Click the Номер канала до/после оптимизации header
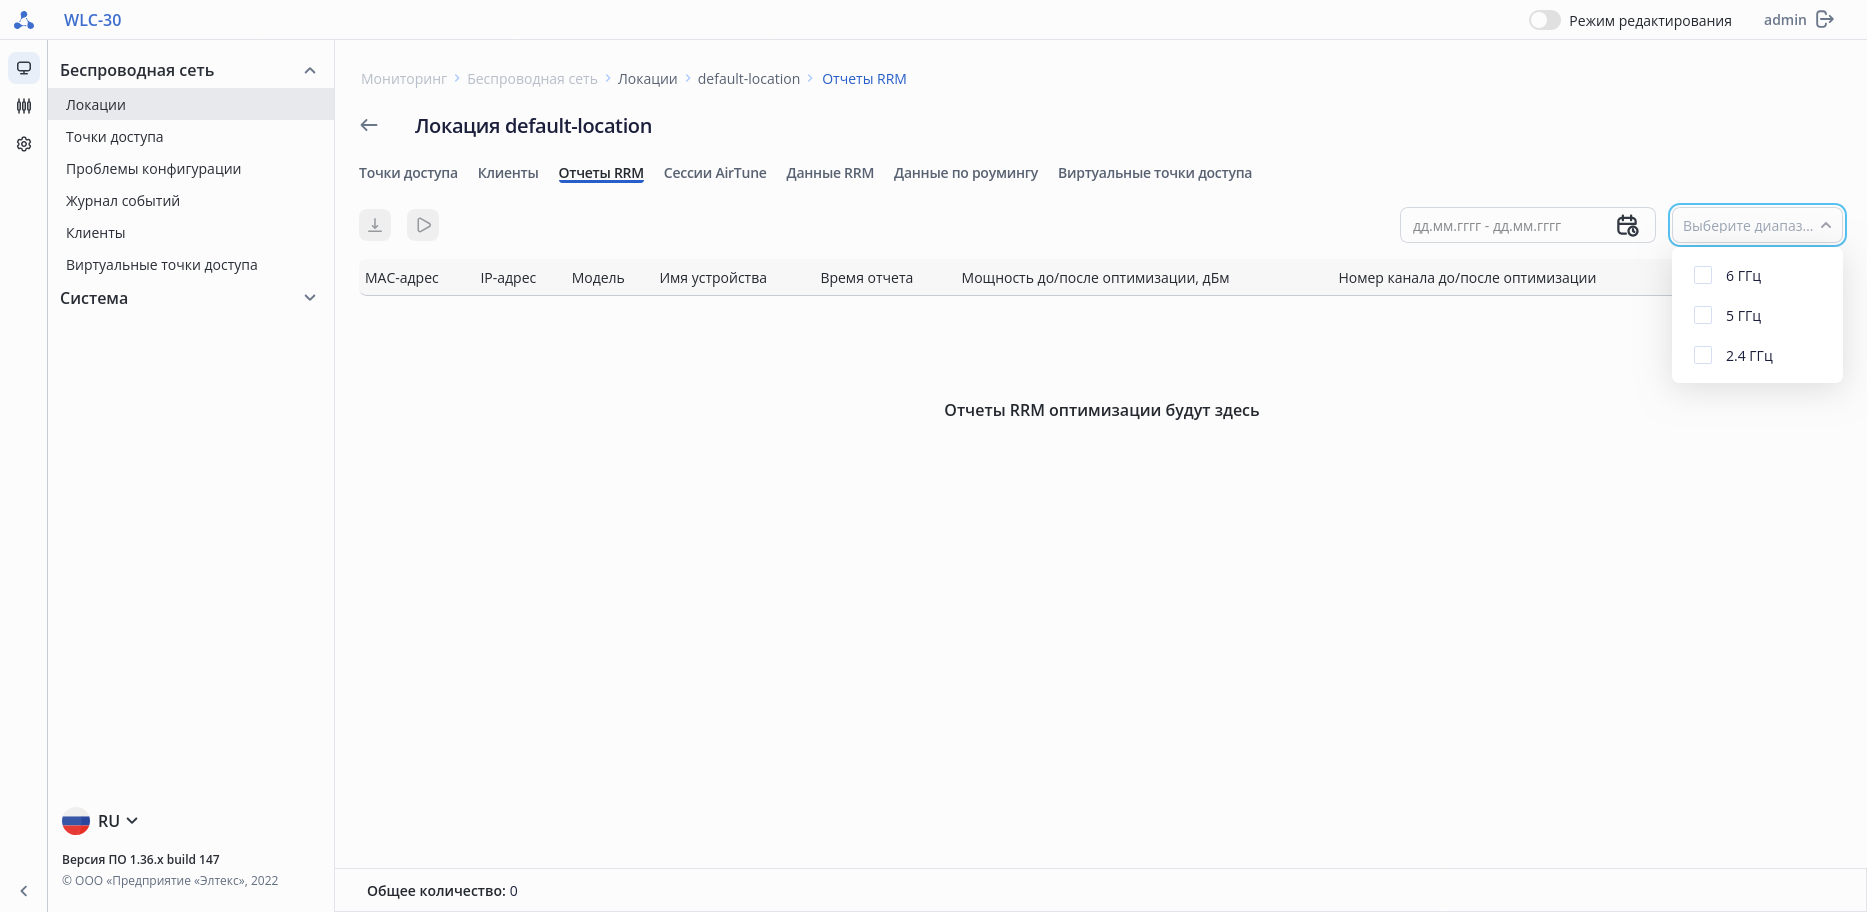 pyautogui.click(x=1467, y=278)
